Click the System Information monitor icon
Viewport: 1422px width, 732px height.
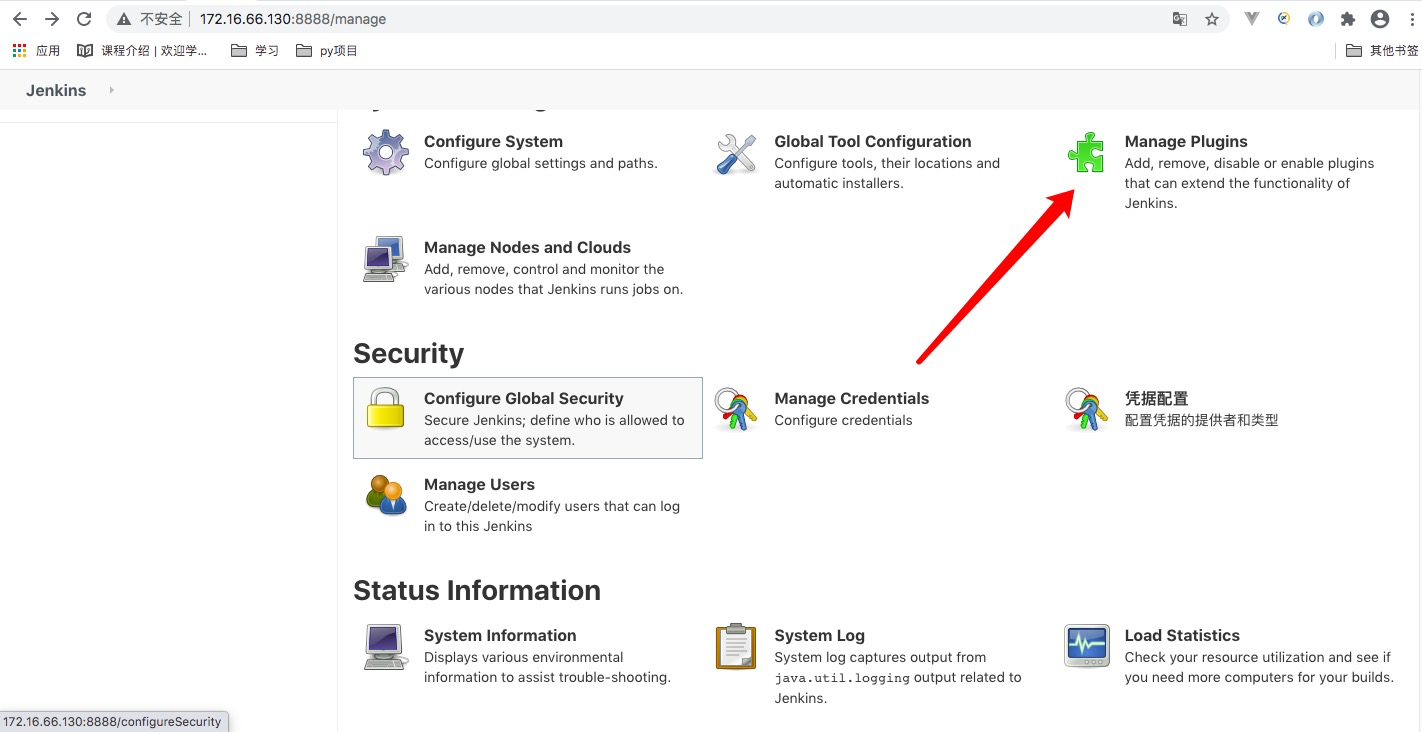[x=385, y=647]
